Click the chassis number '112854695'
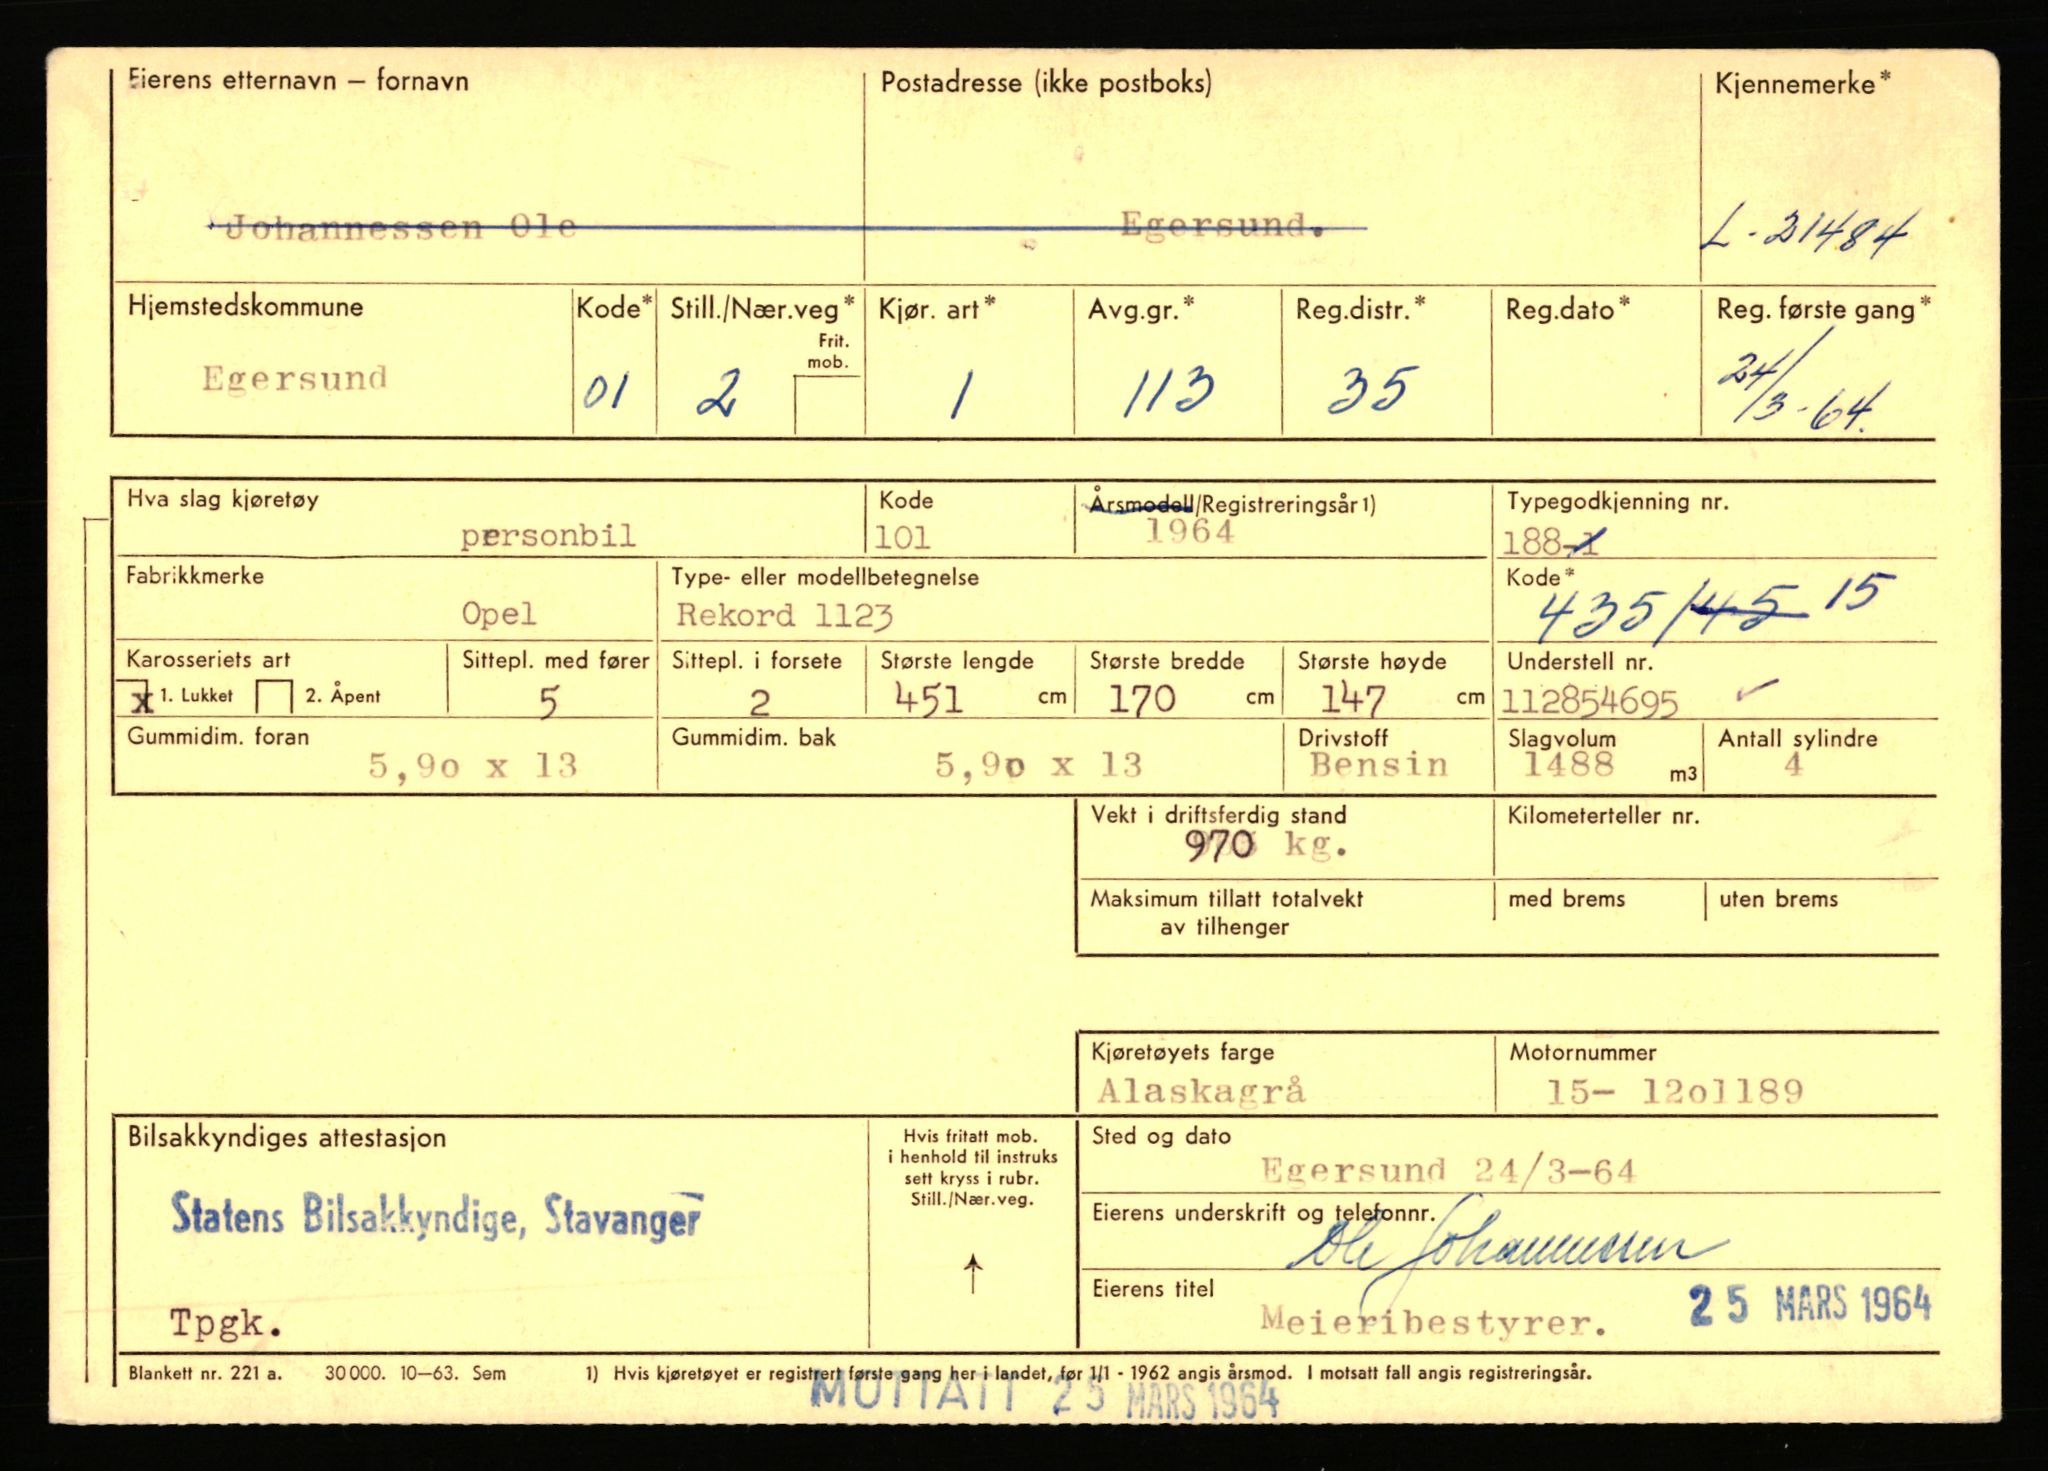The height and width of the screenshot is (1471, 2048). [x=1590, y=703]
